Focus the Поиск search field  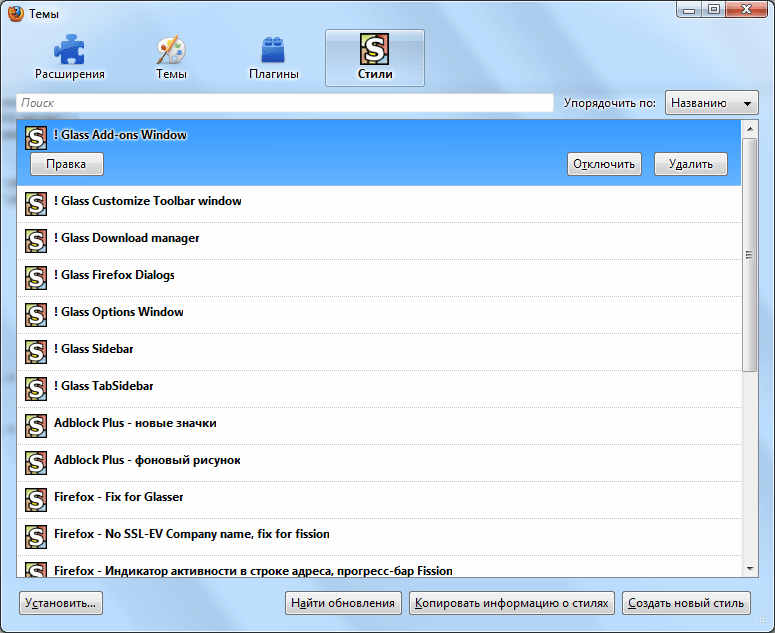point(285,103)
